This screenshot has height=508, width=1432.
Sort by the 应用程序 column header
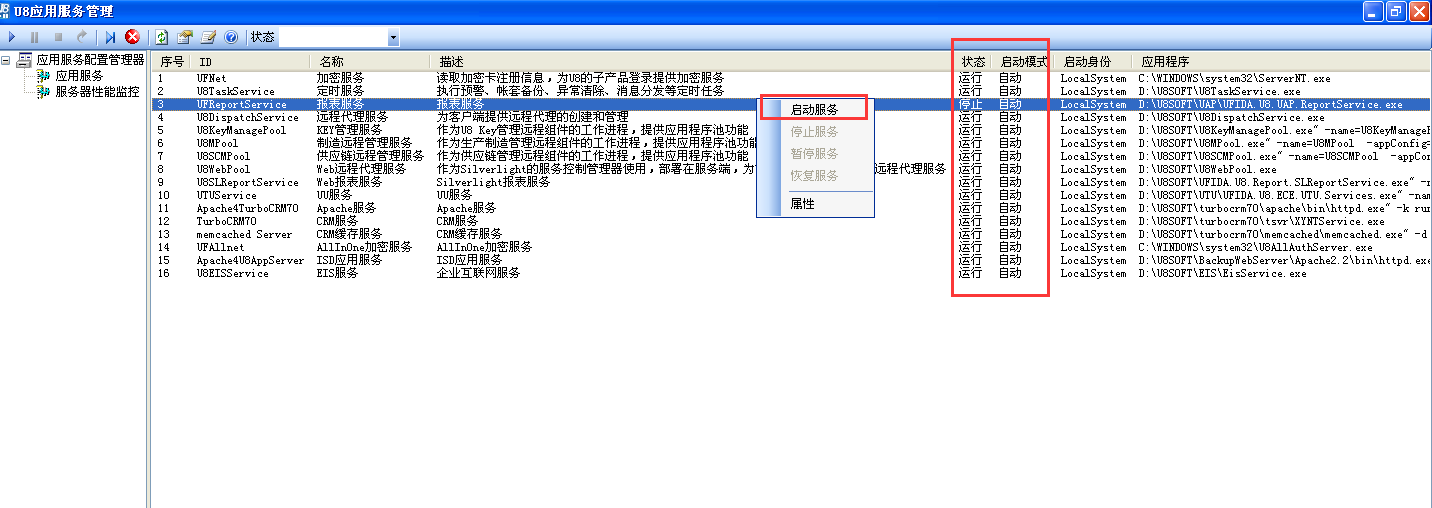1283,62
